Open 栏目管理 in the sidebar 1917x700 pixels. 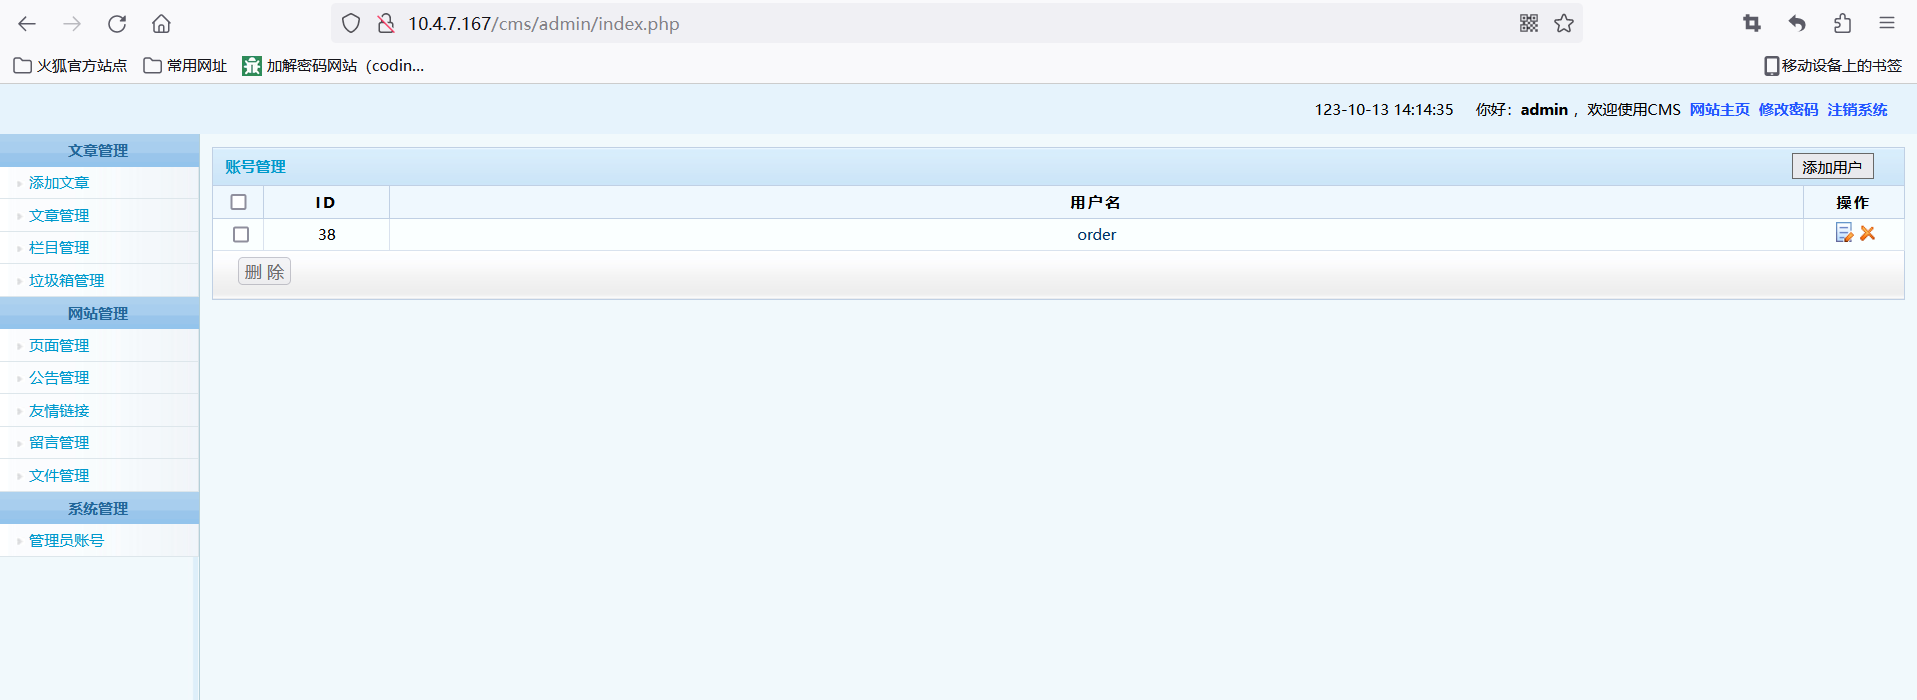(x=59, y=248)
